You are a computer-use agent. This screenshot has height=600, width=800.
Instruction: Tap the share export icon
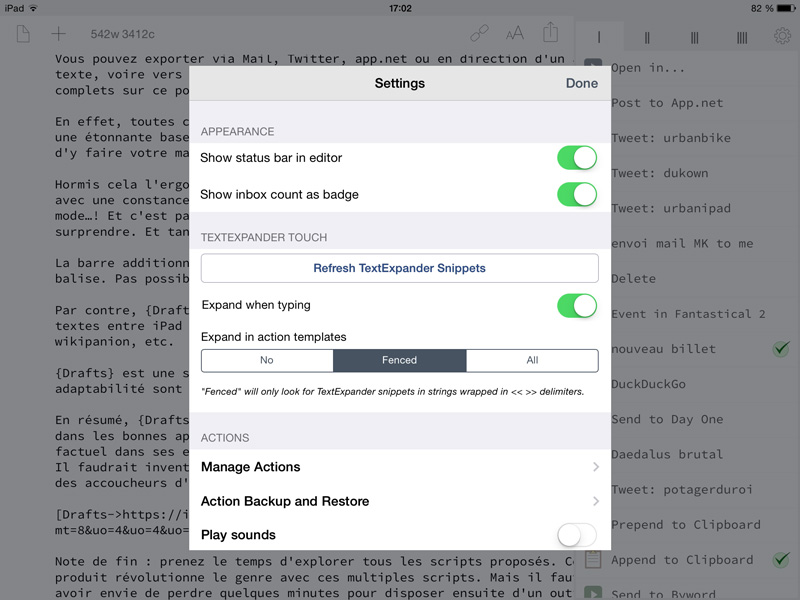551,32
